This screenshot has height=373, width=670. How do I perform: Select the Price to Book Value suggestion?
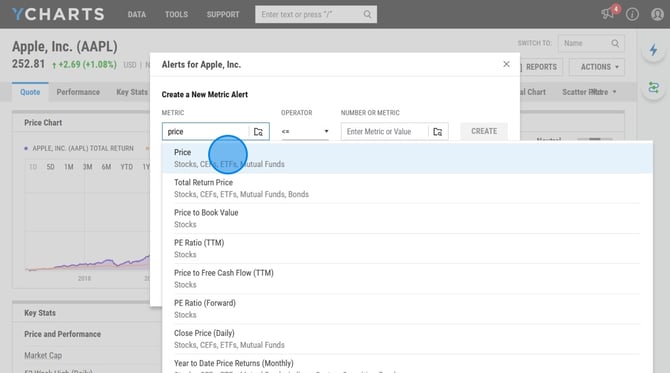[x=407, y=218]
